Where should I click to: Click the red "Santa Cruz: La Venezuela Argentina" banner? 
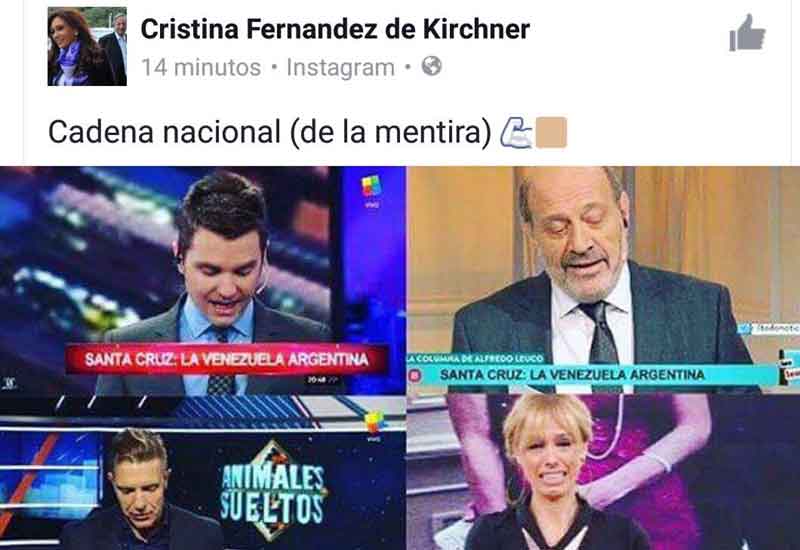[x=226, y=359]
